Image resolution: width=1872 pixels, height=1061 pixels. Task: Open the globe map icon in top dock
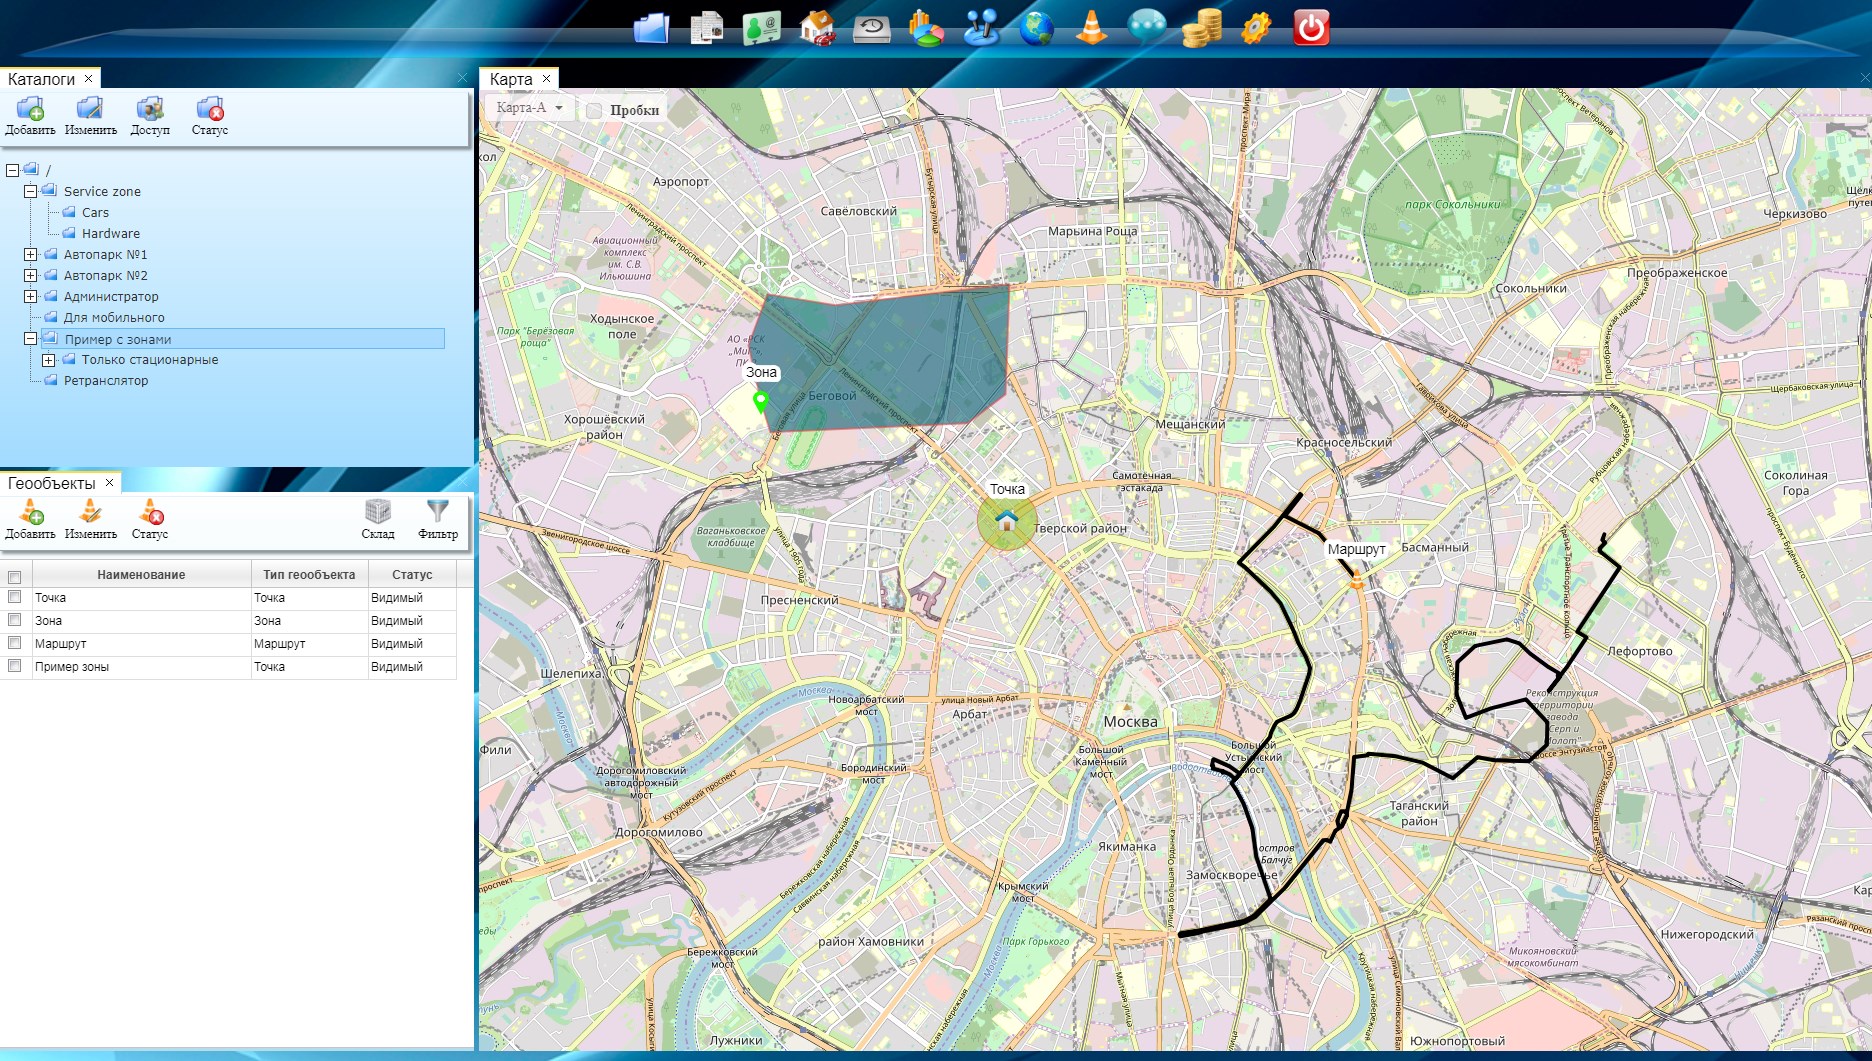pyautogui.click(x=1036, y=27)
